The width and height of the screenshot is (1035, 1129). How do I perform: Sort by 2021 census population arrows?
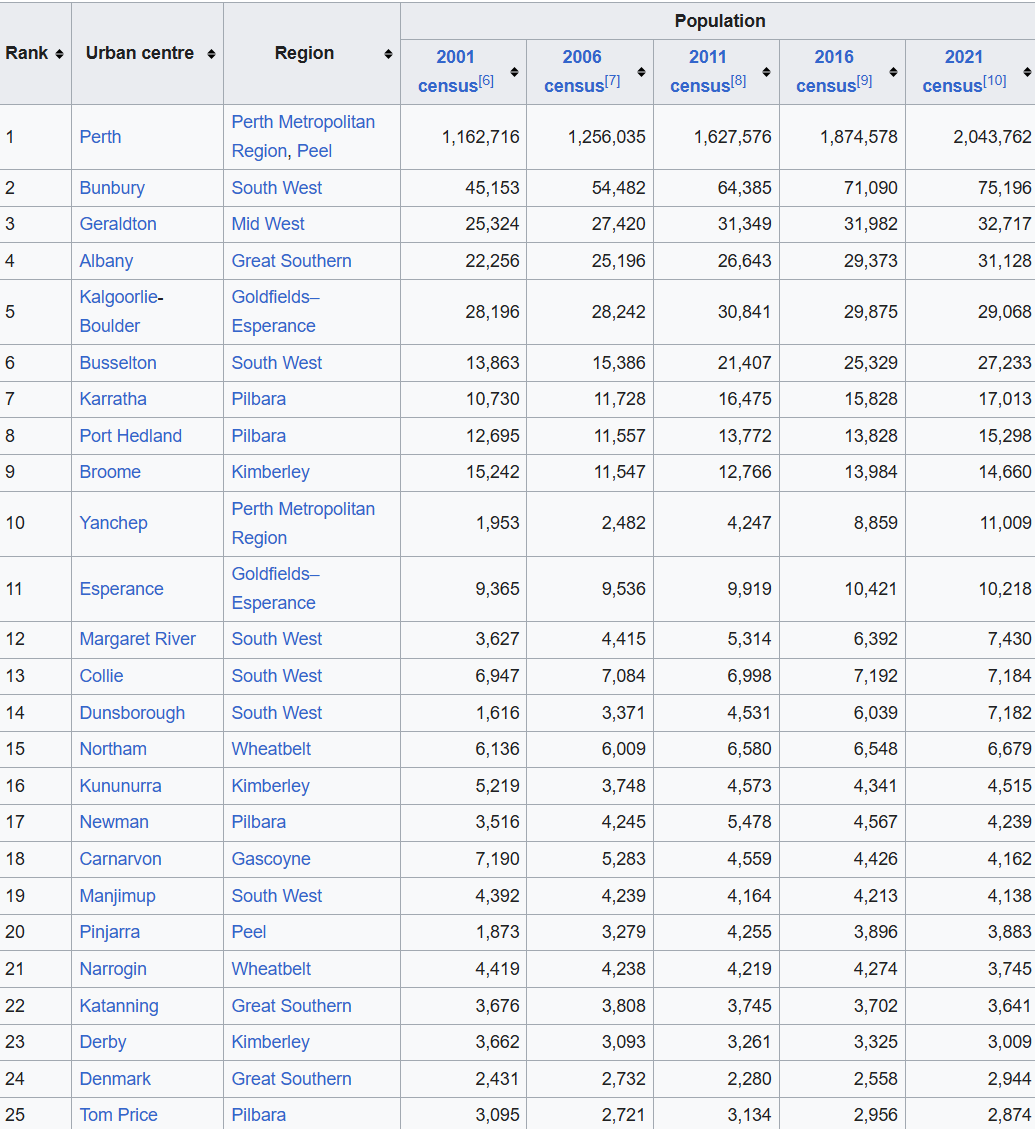(1027, 72)
